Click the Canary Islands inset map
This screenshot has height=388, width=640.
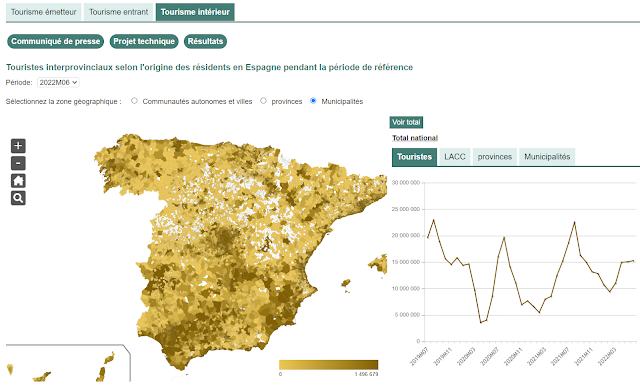tap(67, 365)
